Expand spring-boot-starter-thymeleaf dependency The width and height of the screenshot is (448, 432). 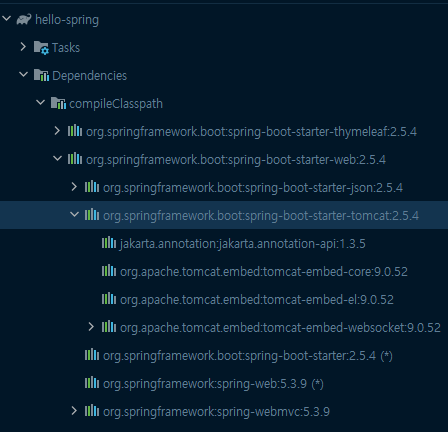[x=57, y=131]
